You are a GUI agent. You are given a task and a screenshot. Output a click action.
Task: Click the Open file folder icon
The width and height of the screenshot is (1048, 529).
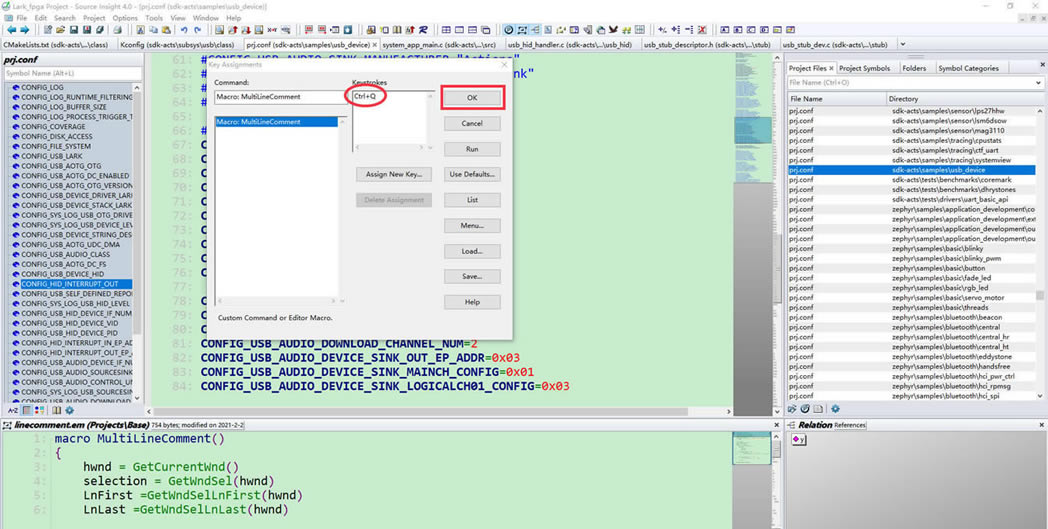60,30
